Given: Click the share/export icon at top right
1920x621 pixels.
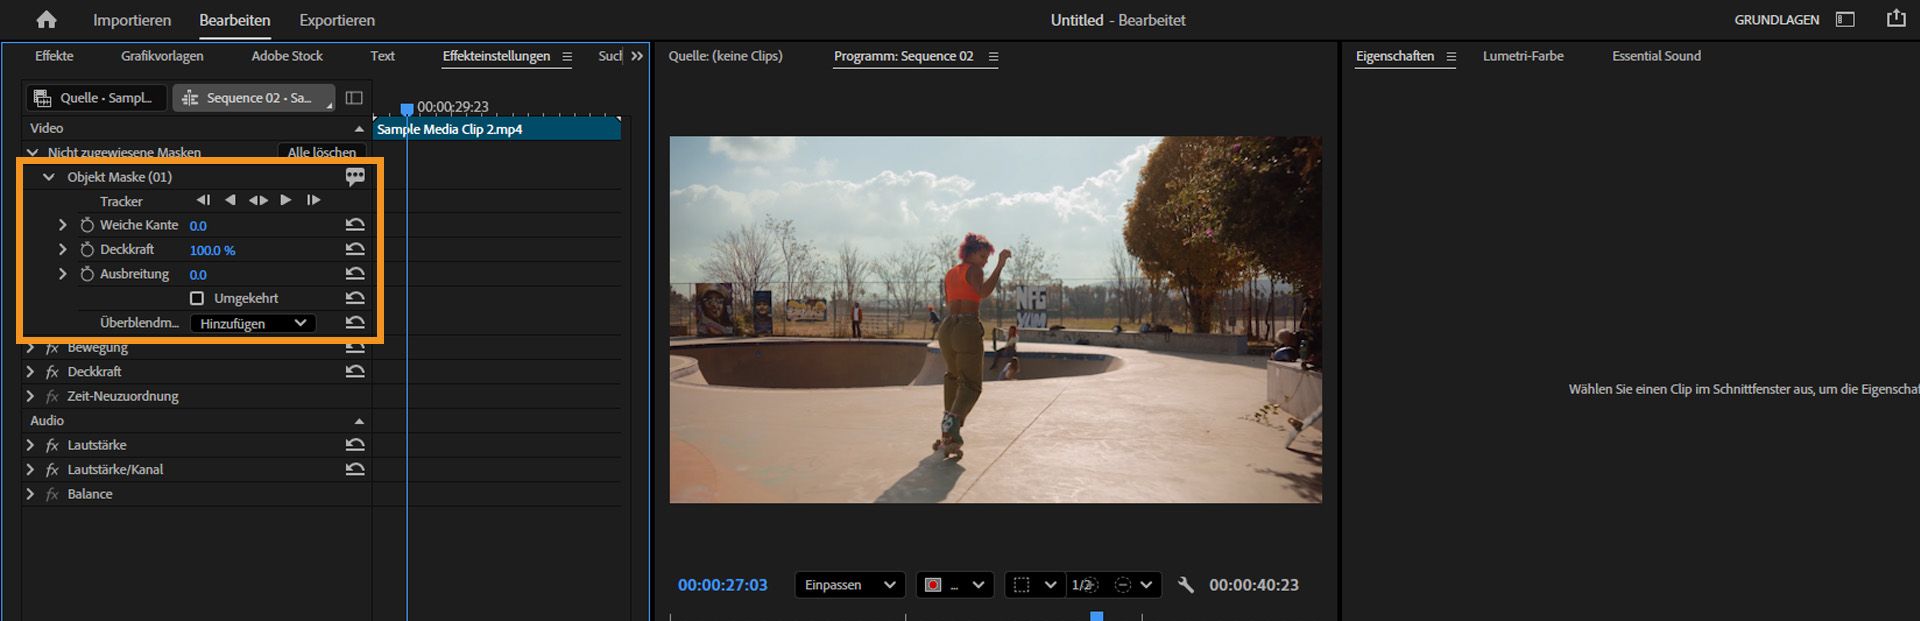Looking at the screenshot, I should [x=1895, y=19].
